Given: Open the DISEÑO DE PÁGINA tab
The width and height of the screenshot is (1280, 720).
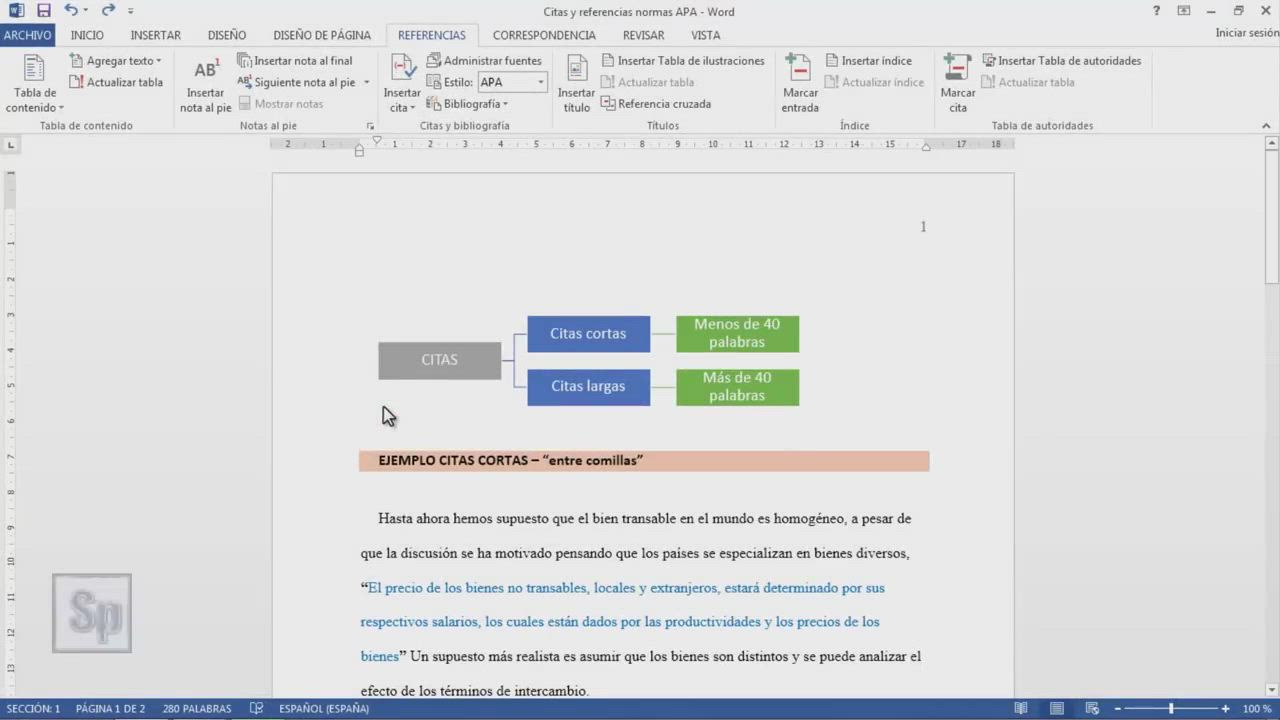Looking at the screenshot, I should [321, 35].
